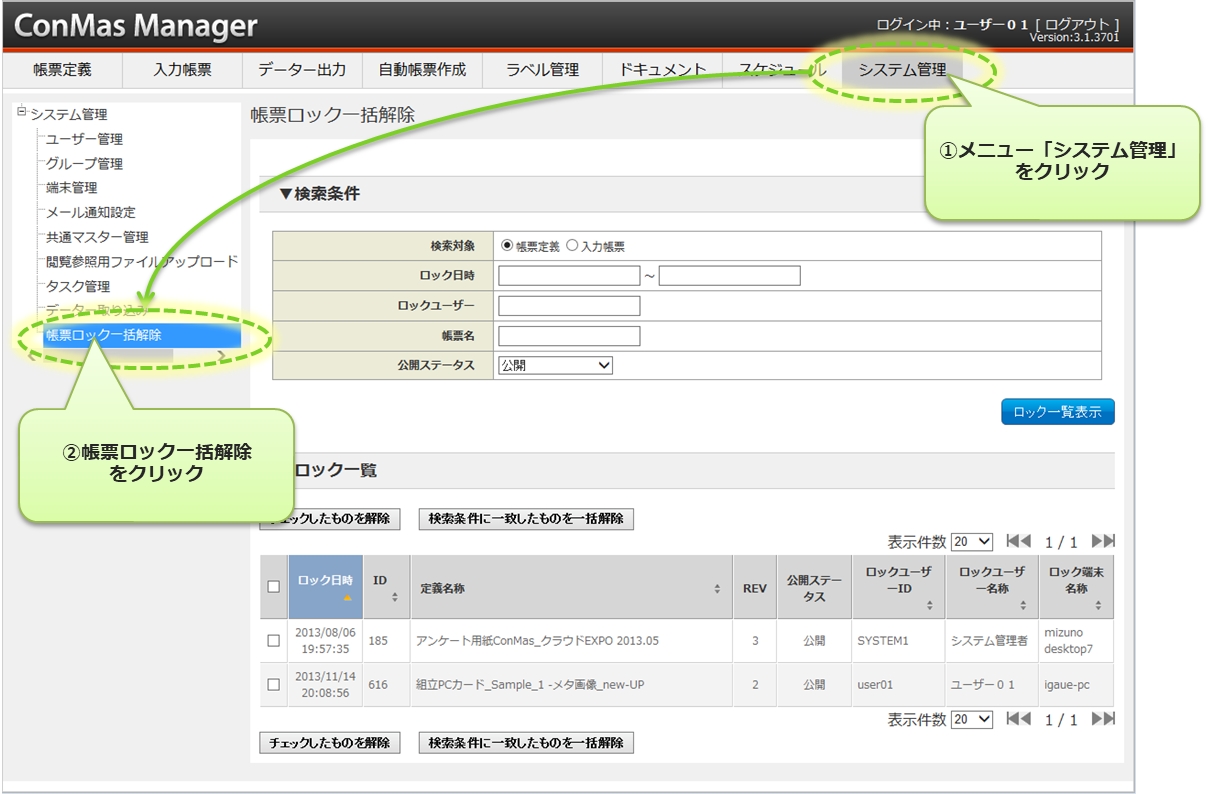
Task: Click last-page arrow in bottom pager
Action: pyautogui.click(x=1103, y=719)
